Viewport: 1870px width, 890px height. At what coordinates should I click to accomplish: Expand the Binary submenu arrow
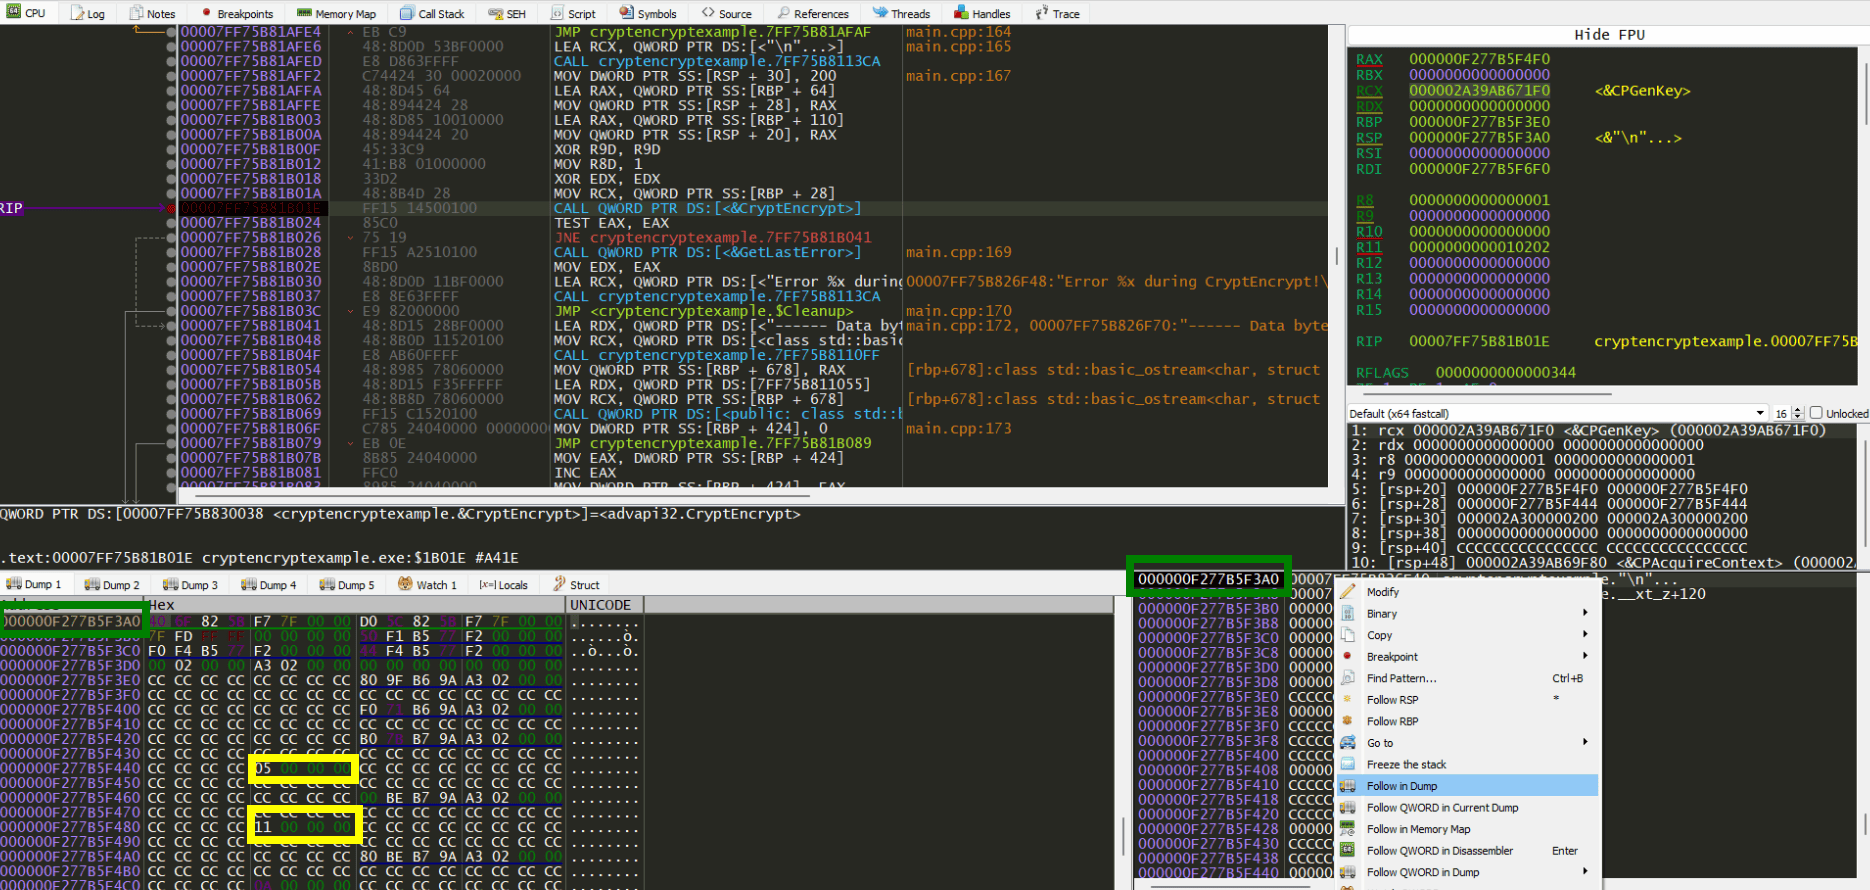(x=1585, y=613)
